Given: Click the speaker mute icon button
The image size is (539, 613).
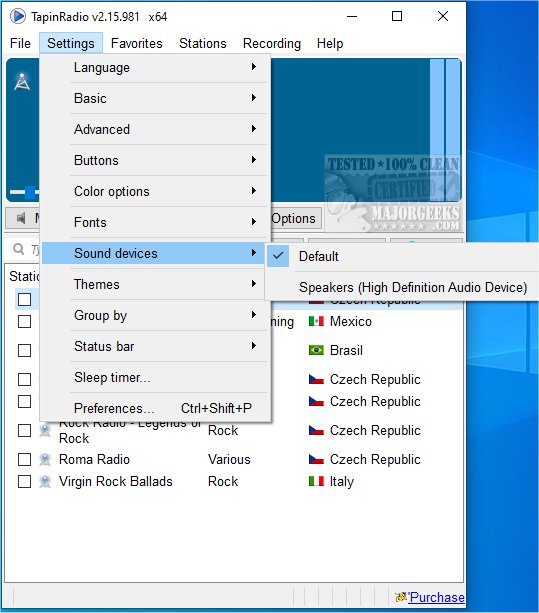Looking at the screenshot, I should [21, 218].
